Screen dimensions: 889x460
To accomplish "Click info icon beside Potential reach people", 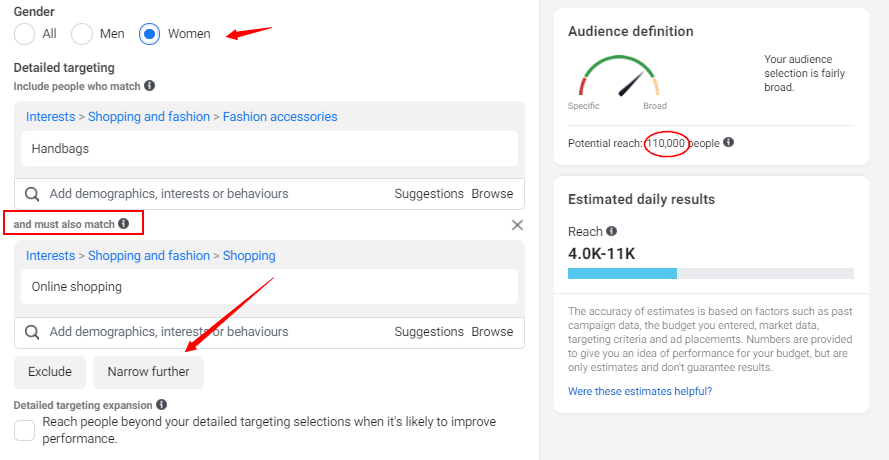I will [x=728, y=143].
